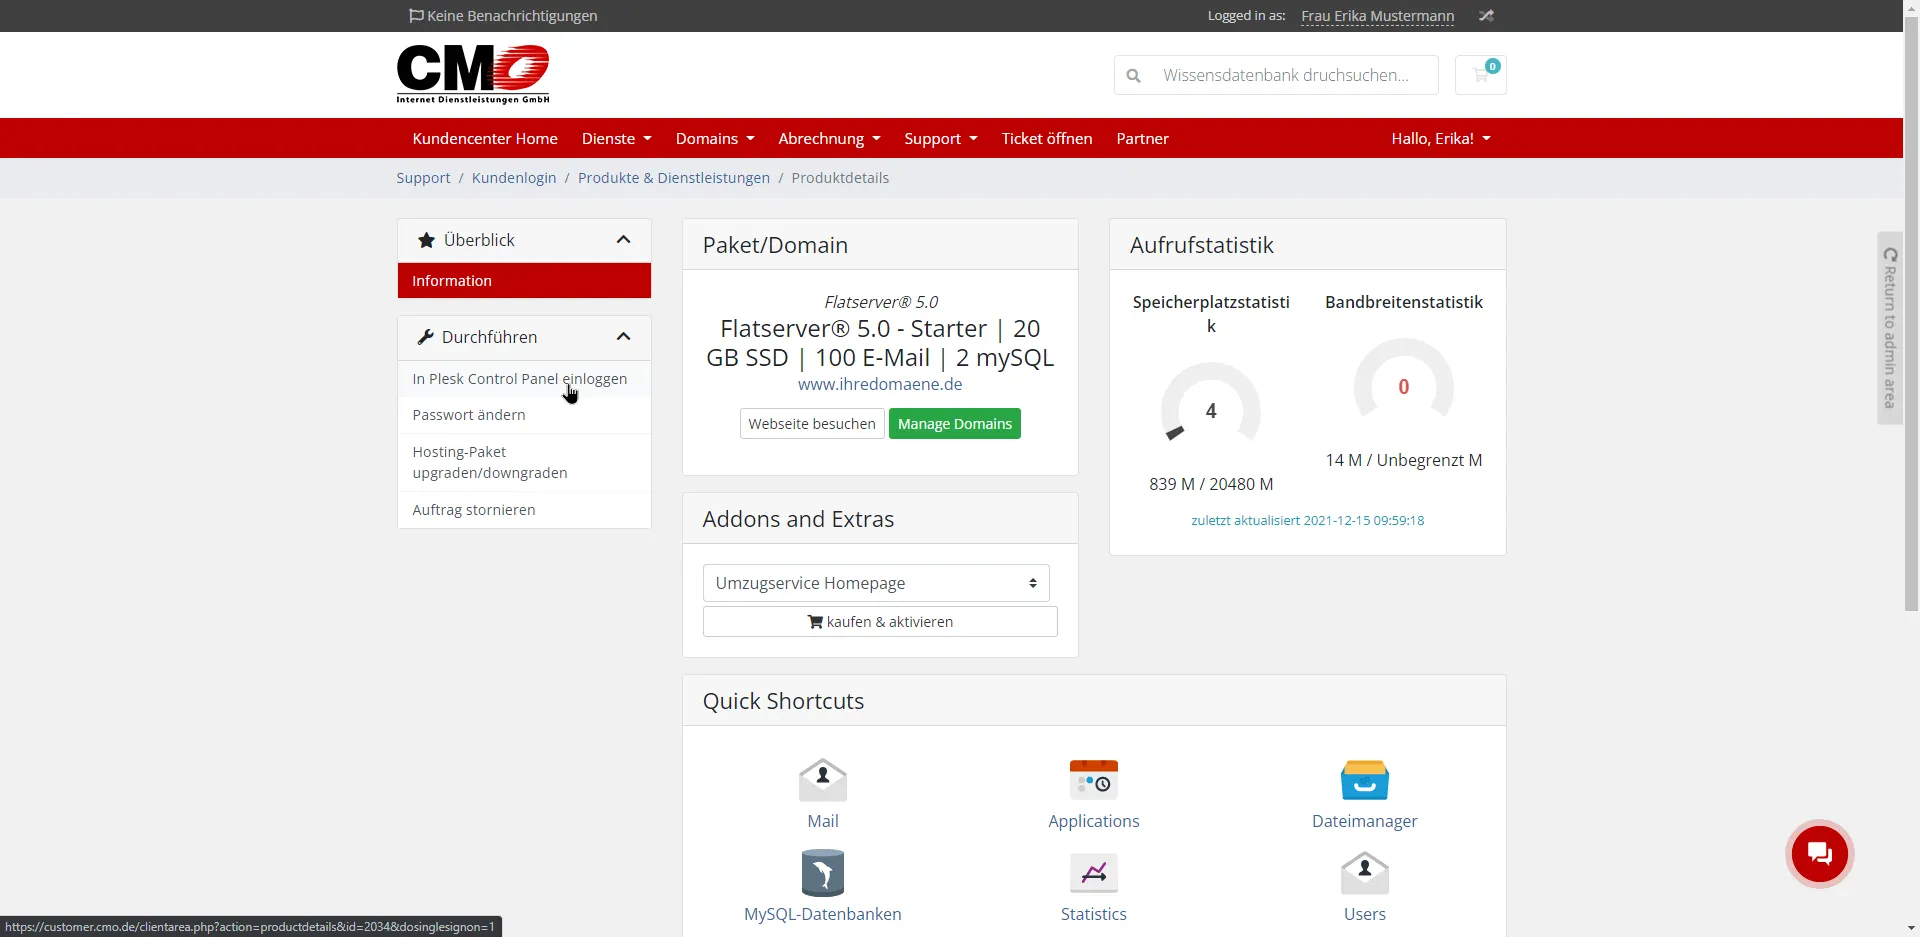The width and height of the screenshot is (1920, 937).
Task: Open the MySQL-Datenbanken shortcut icon
Action: (x=823, y=873)
